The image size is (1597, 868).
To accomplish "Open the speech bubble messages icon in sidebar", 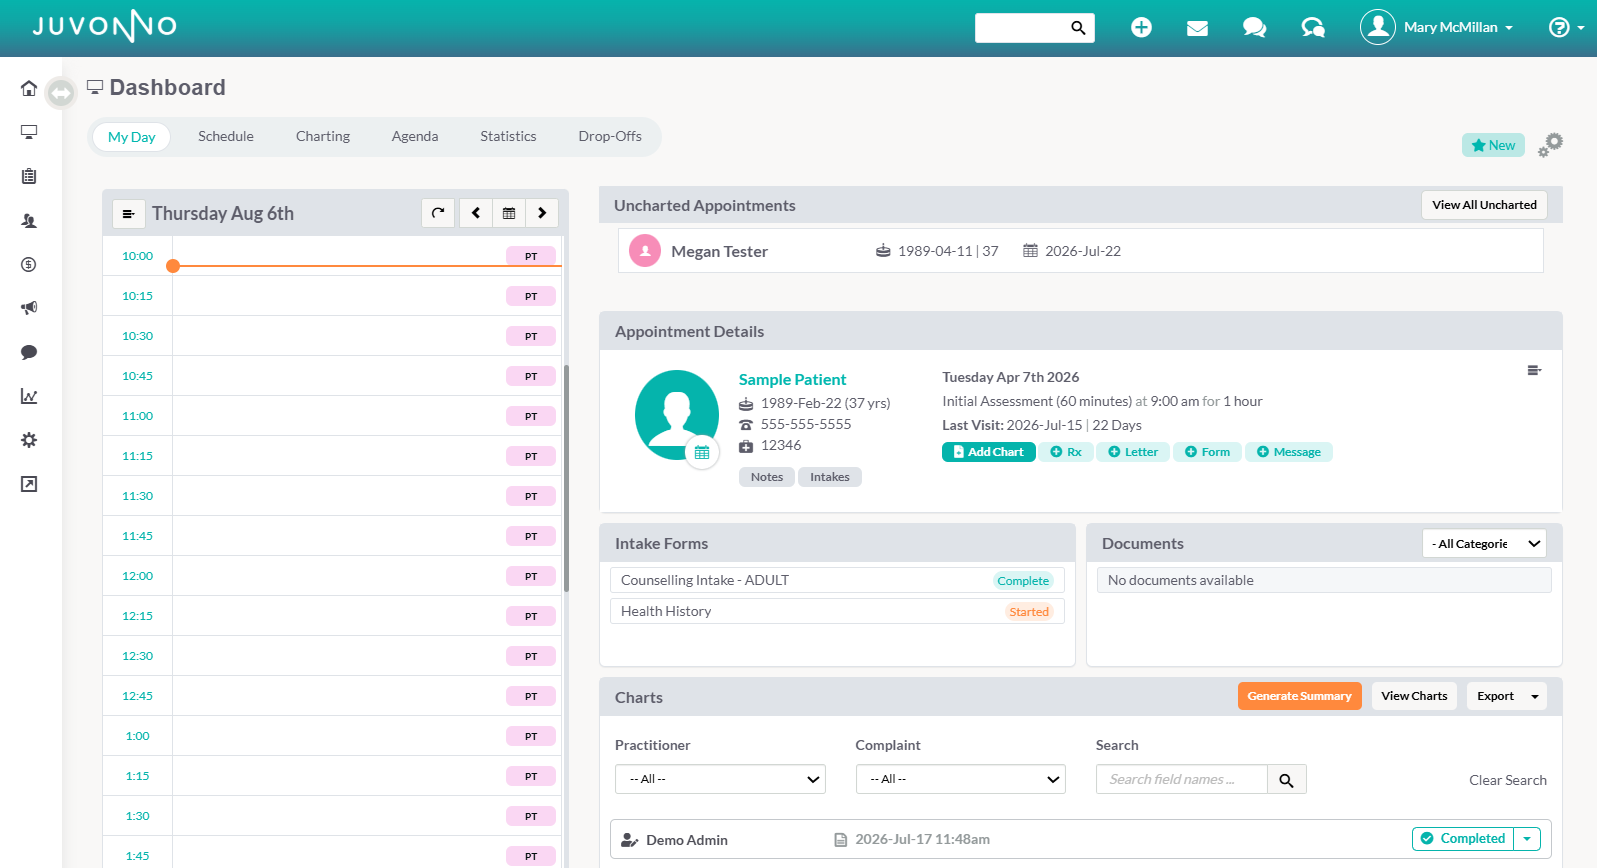I will [29, 352].
